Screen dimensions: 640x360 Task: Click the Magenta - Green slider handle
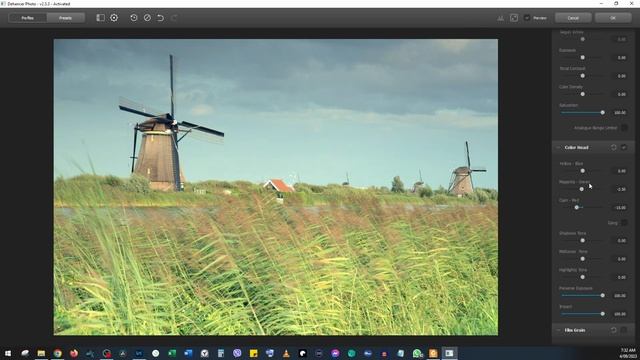click(x=582, y=189)
